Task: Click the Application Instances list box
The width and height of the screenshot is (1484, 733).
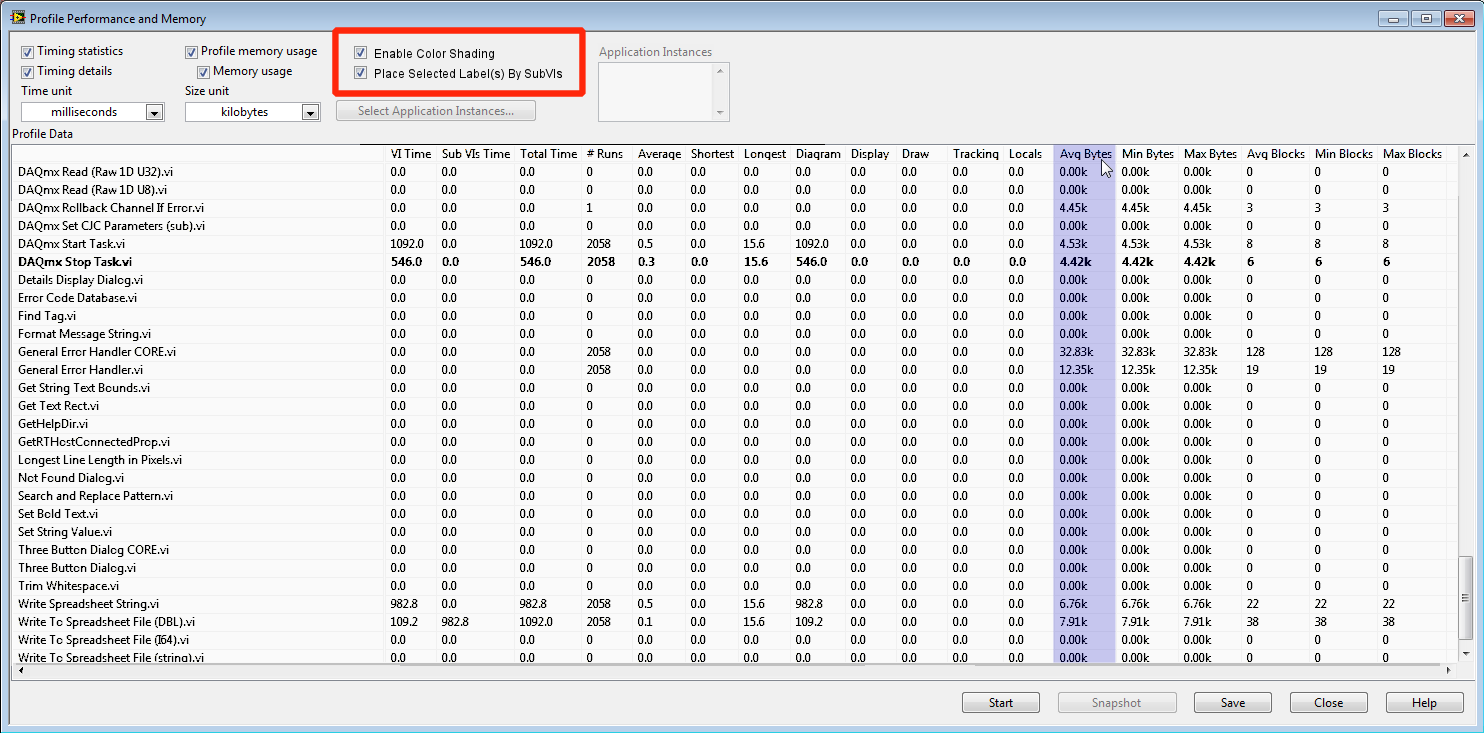Action: point(656,91)
